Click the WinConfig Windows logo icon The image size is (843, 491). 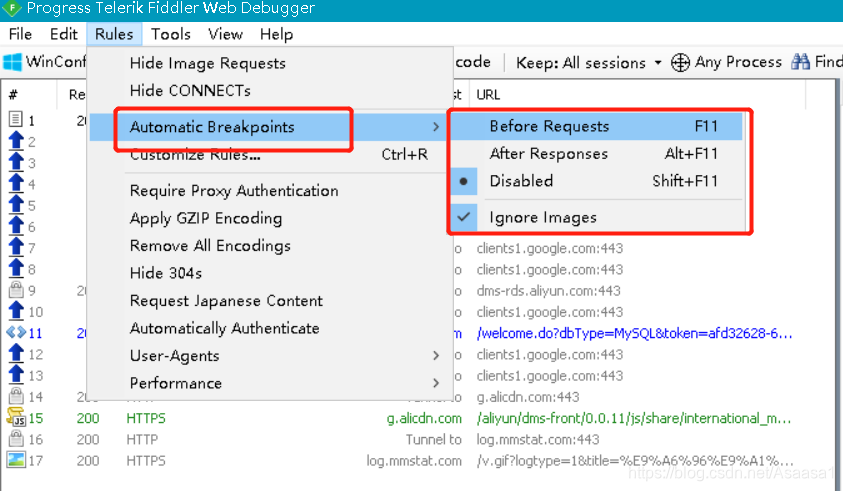12,62
